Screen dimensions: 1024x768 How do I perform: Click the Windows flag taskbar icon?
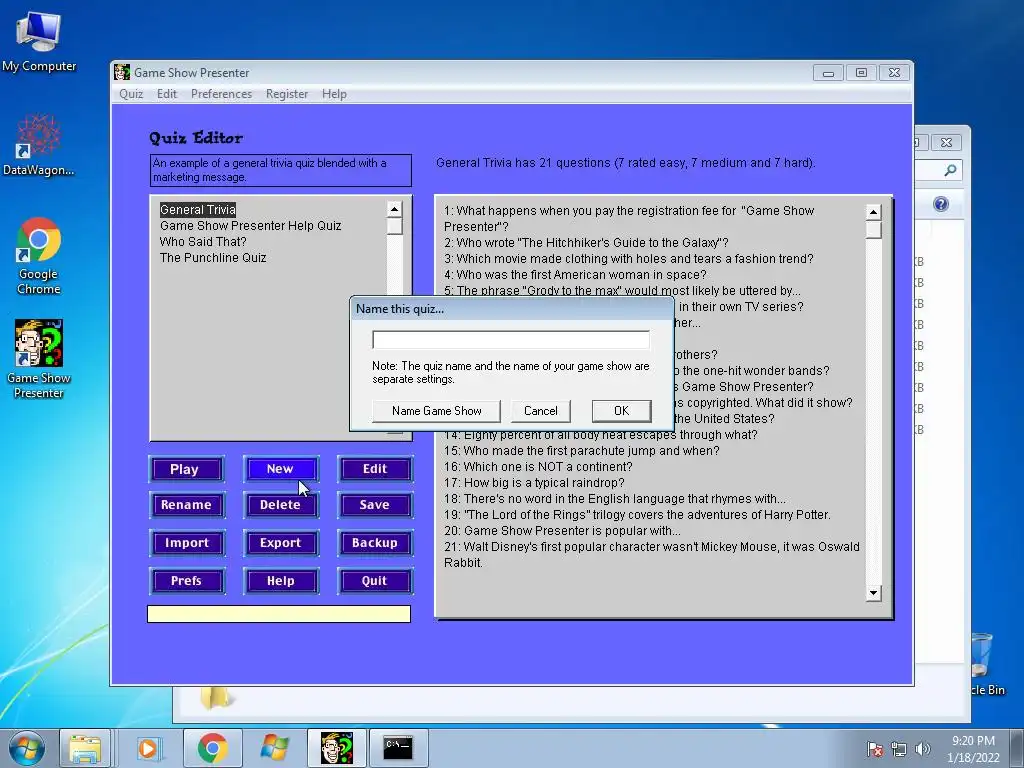point(274,748)
